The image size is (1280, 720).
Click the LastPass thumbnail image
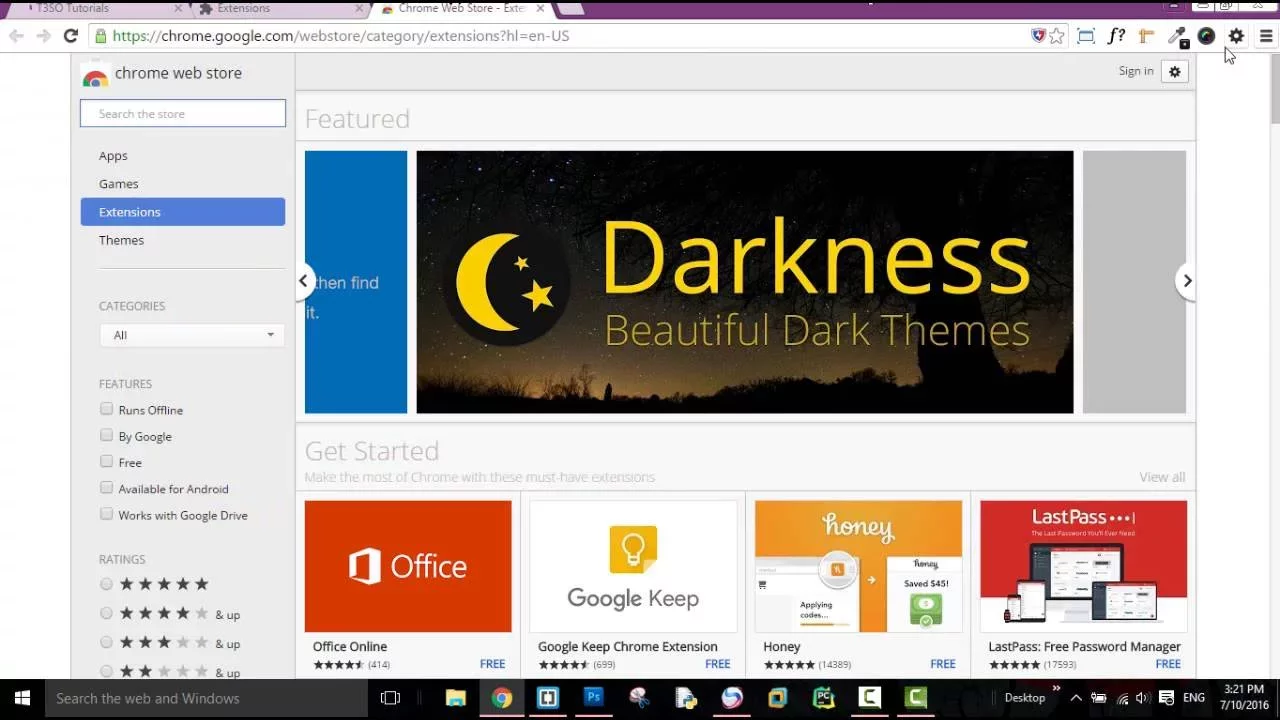(1084, 566)
